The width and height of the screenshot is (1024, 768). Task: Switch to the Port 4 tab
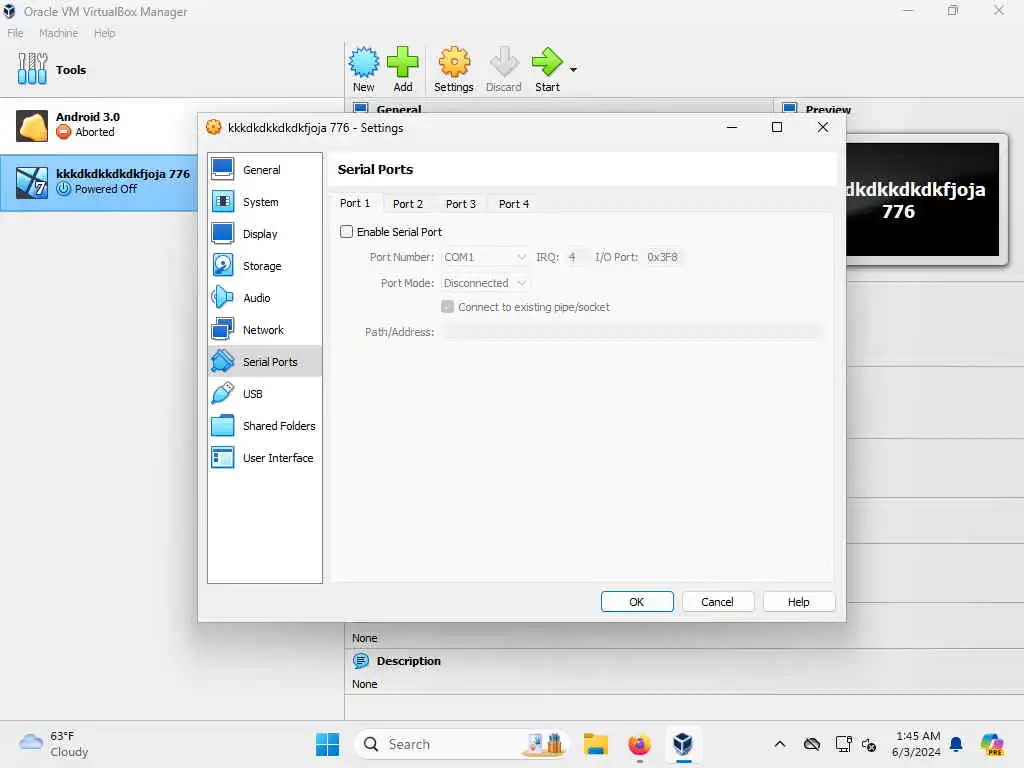click(513, 204)
